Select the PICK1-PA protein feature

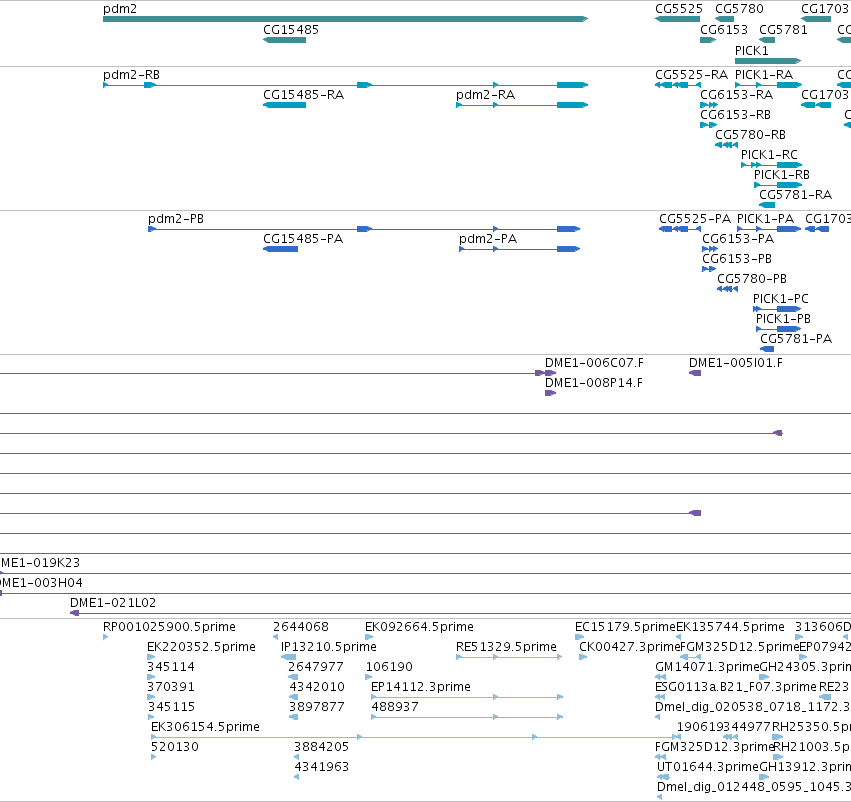(x=769, y=229)
